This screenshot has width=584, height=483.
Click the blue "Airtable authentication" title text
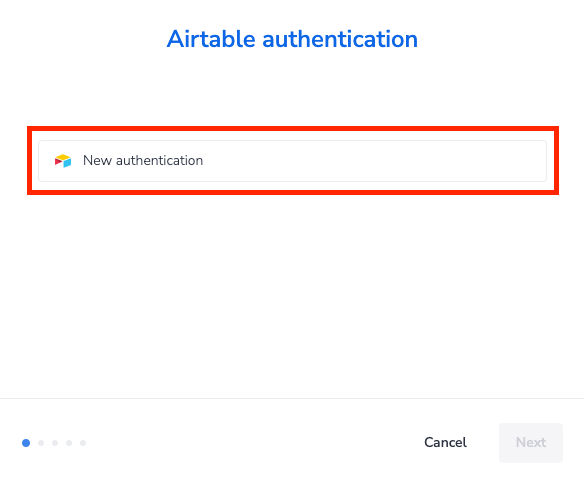292,39
